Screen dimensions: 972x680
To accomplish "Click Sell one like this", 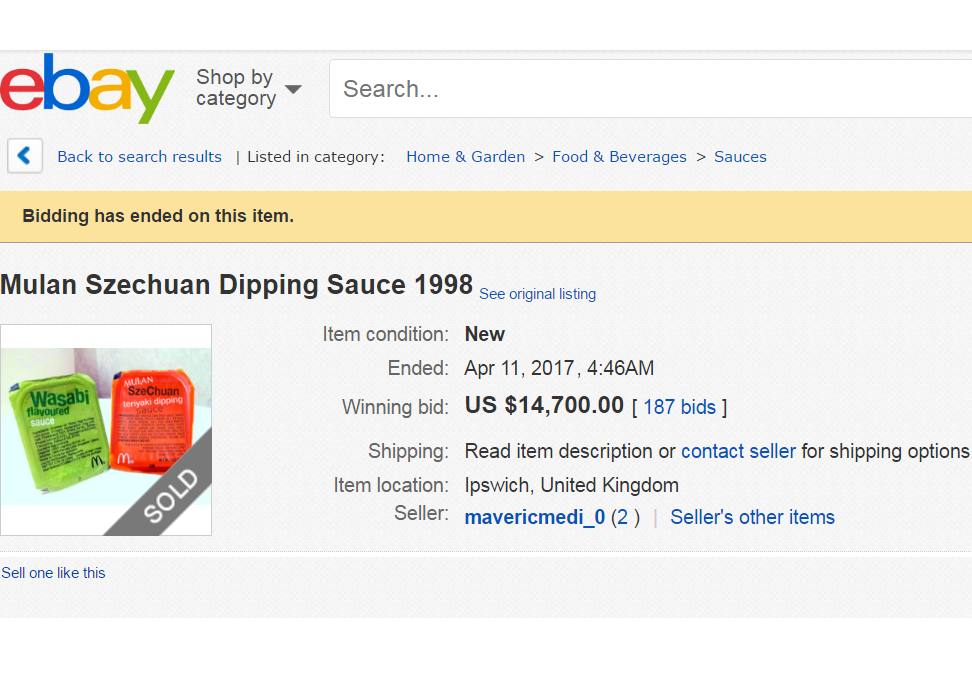I will click(53, 573).
